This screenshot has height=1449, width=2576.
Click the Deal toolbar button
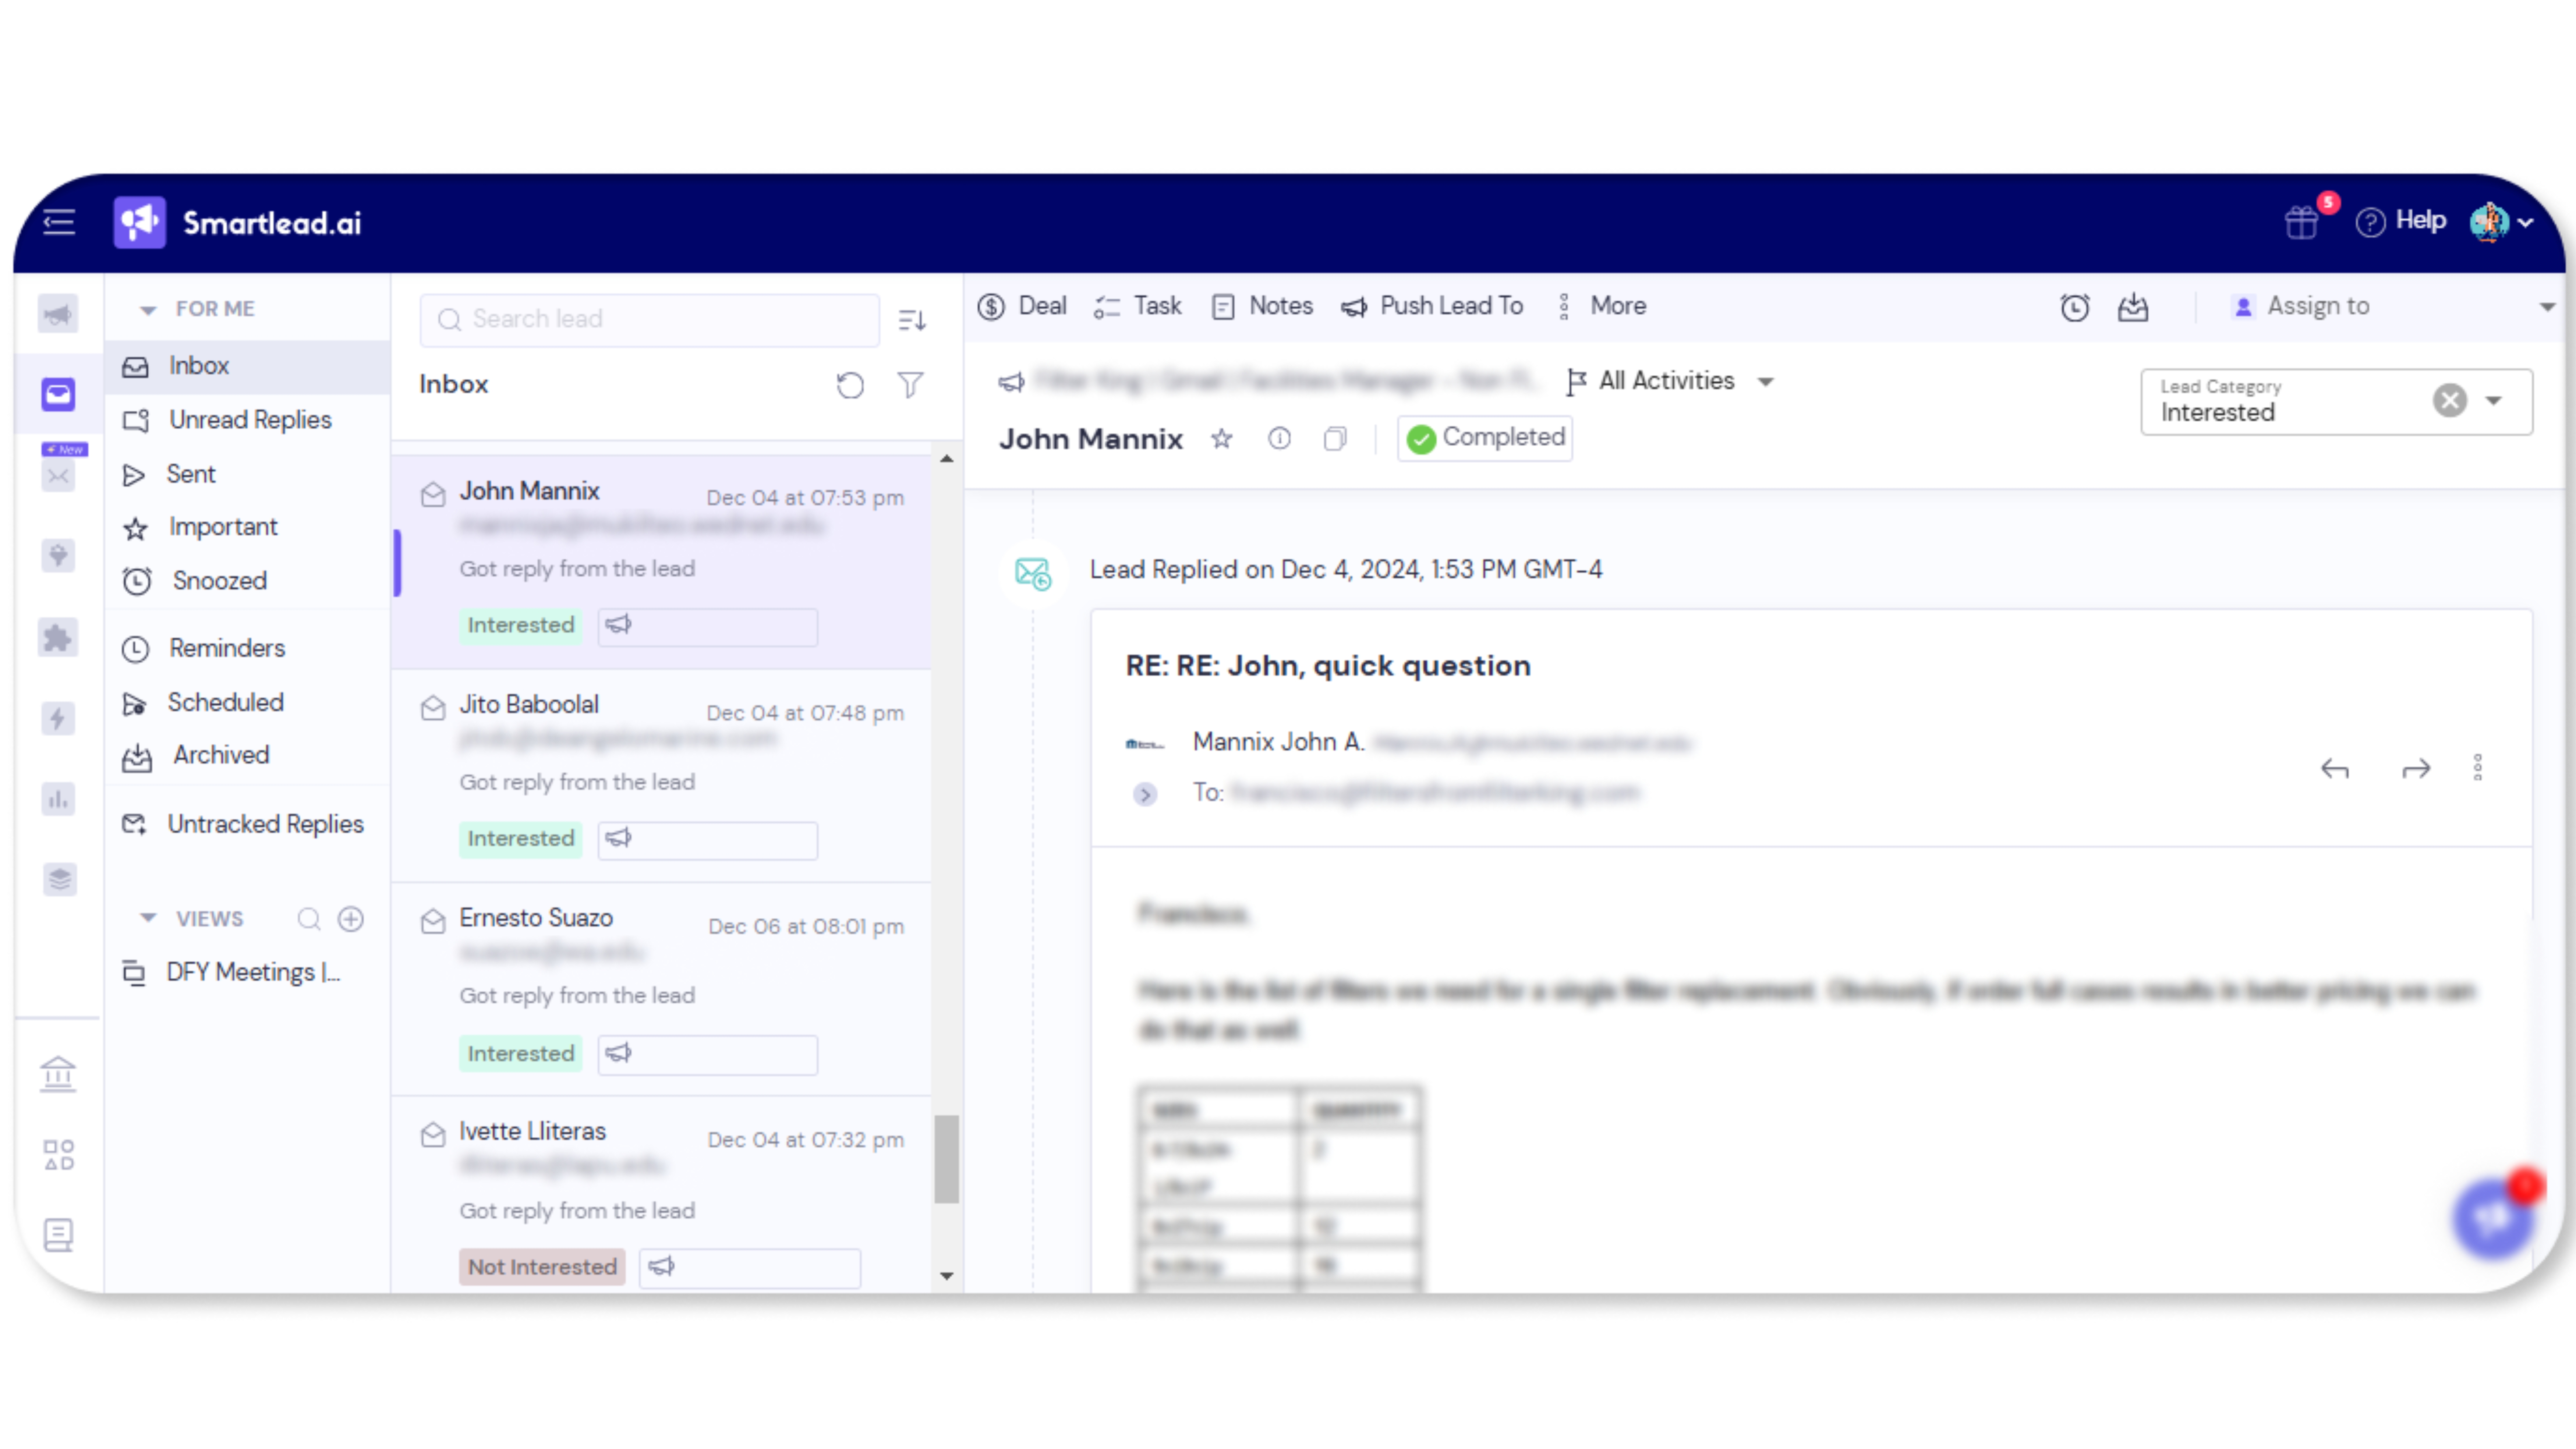[x=1022, y=306]
